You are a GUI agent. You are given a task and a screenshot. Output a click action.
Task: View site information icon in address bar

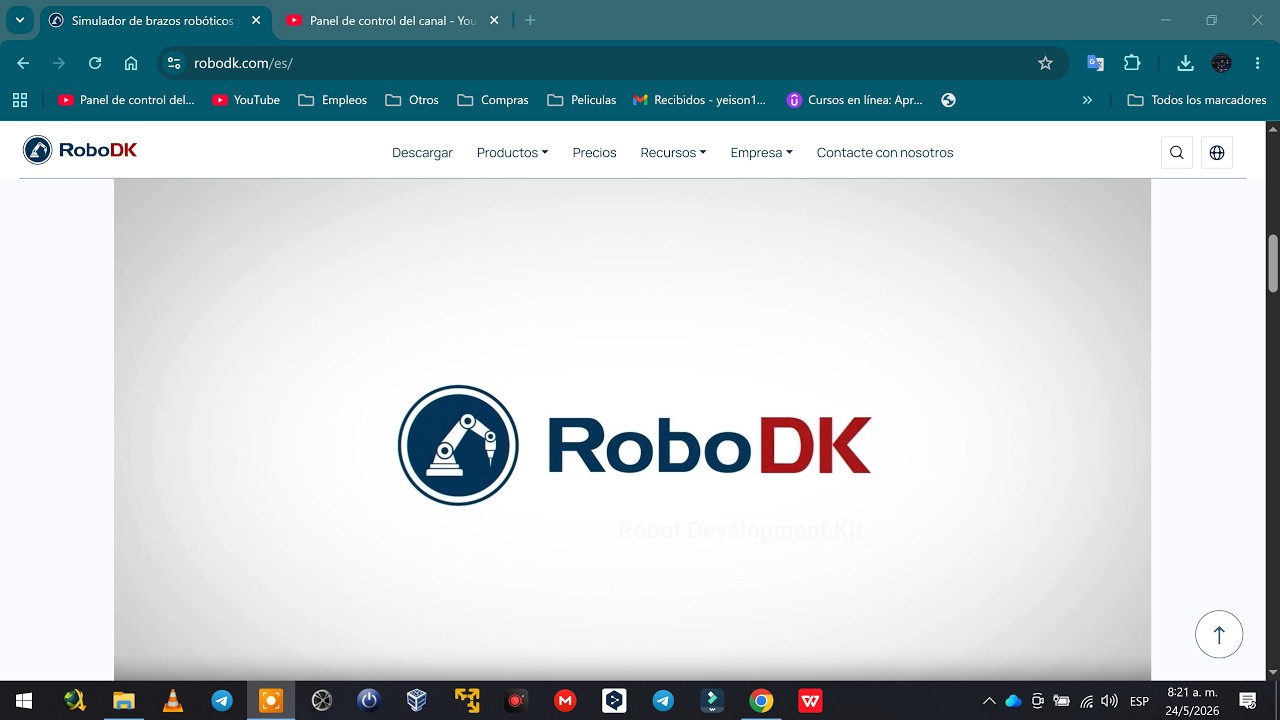(x=174, y=63)
